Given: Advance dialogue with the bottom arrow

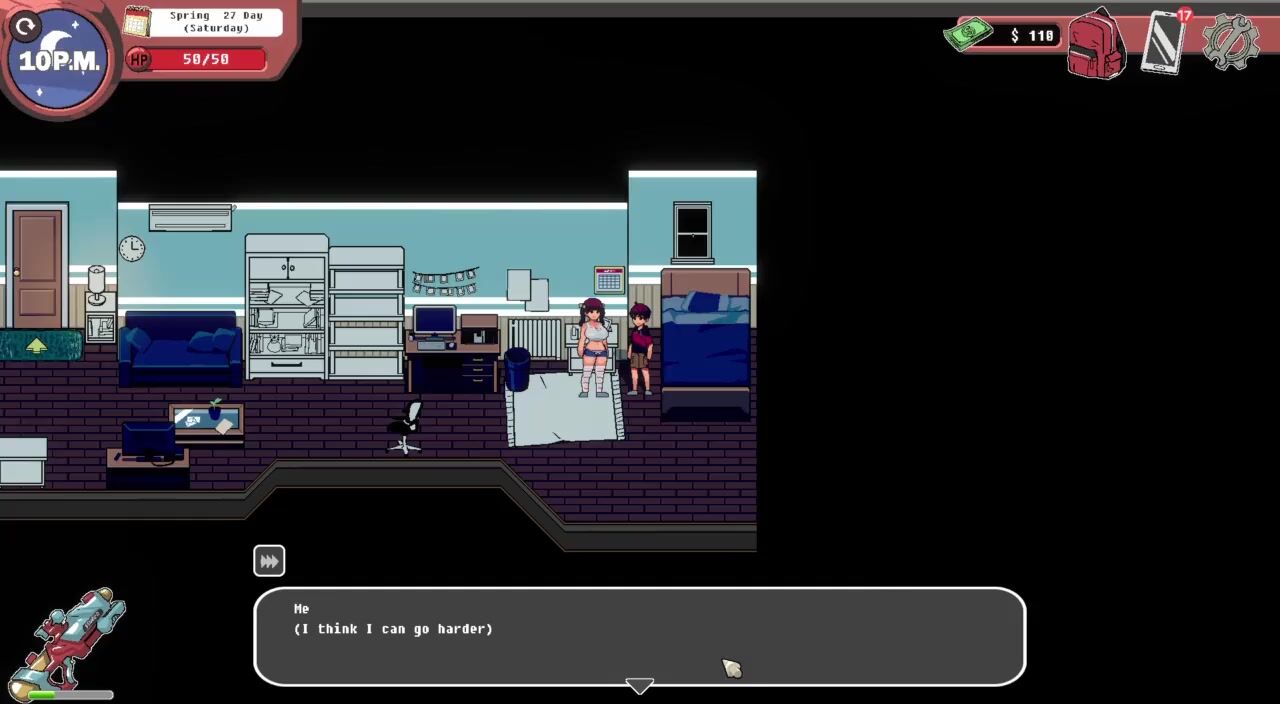Looking at the screenshot, I should [639, 685].
